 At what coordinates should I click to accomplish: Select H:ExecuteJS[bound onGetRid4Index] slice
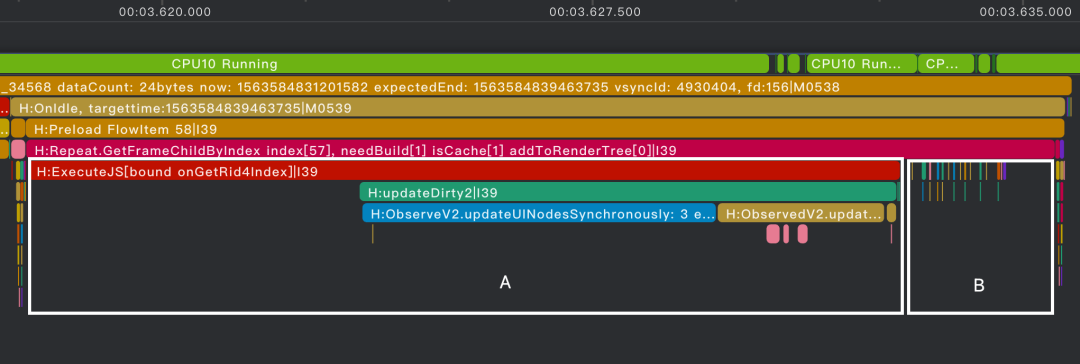pos(466,171)
